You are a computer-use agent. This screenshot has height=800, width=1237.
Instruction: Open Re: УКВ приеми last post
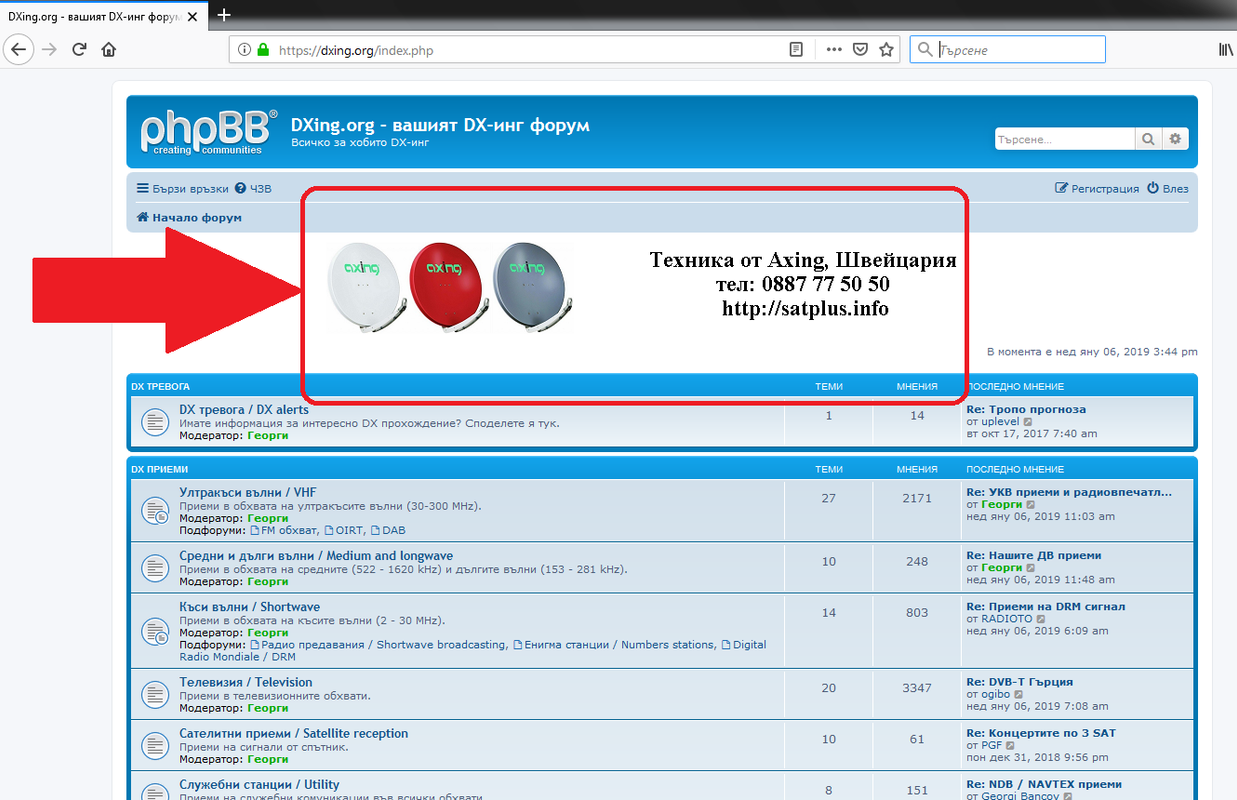(1069, 492)
